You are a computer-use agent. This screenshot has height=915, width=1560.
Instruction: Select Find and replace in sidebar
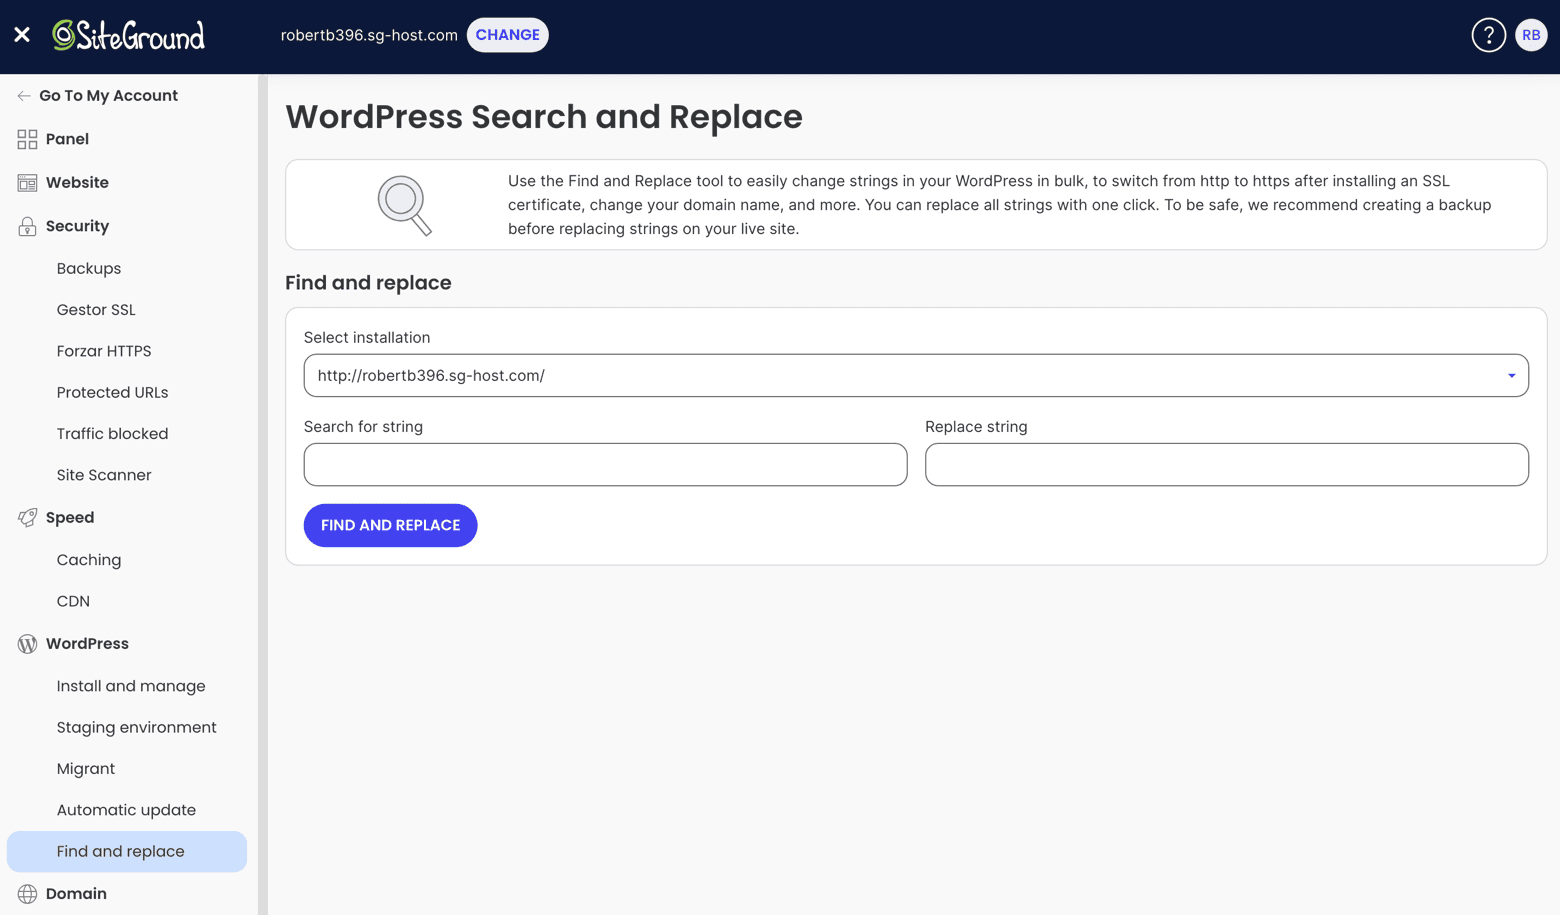pyautogui.click(x=127, y=852)
